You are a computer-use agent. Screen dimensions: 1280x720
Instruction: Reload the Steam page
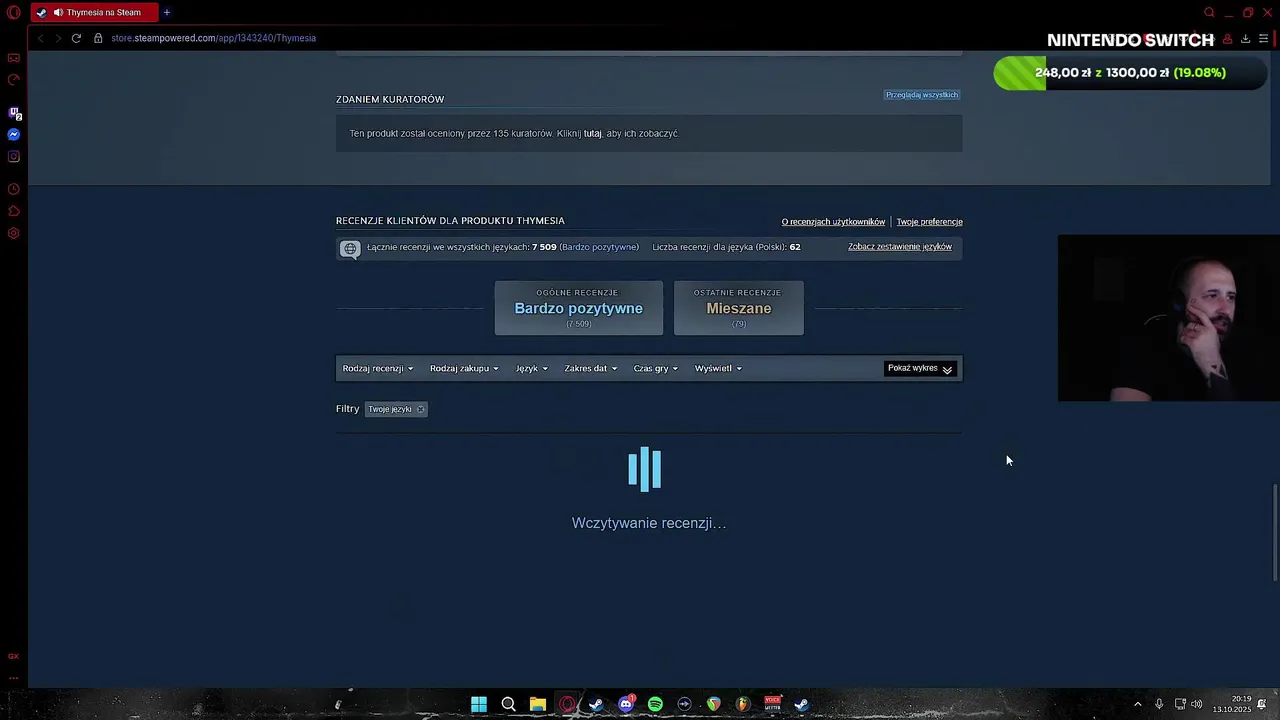[76, 38]
